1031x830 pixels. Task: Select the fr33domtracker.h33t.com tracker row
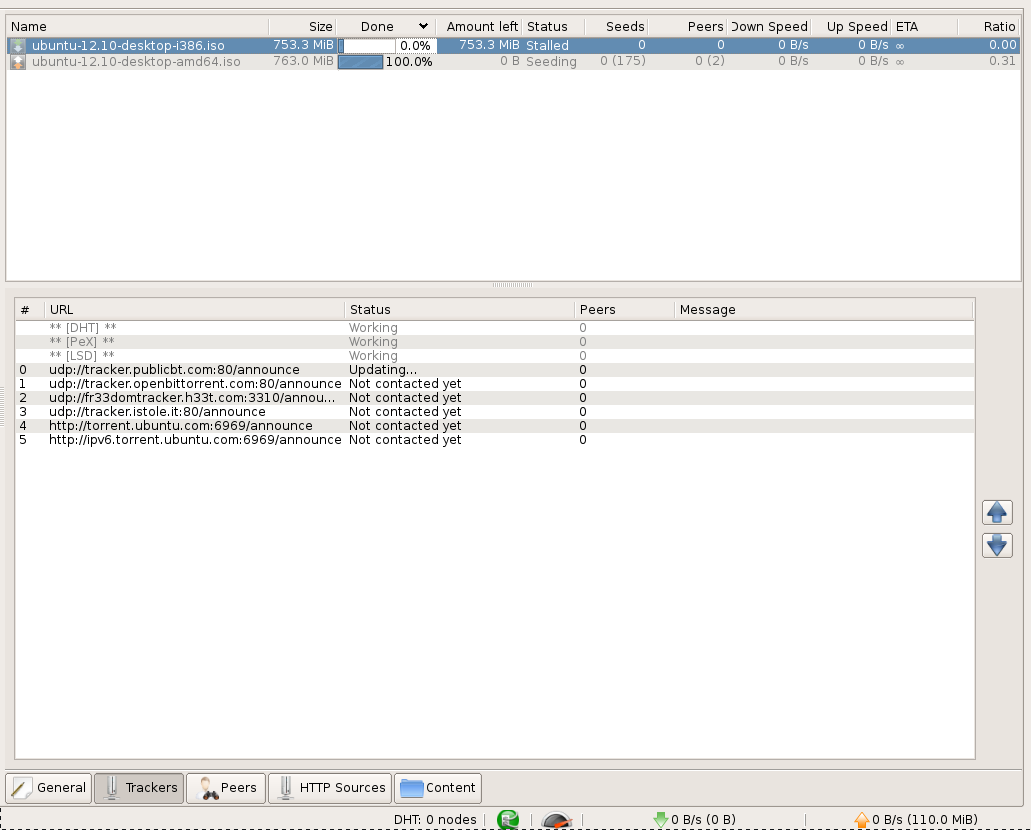tap(494, 398)
